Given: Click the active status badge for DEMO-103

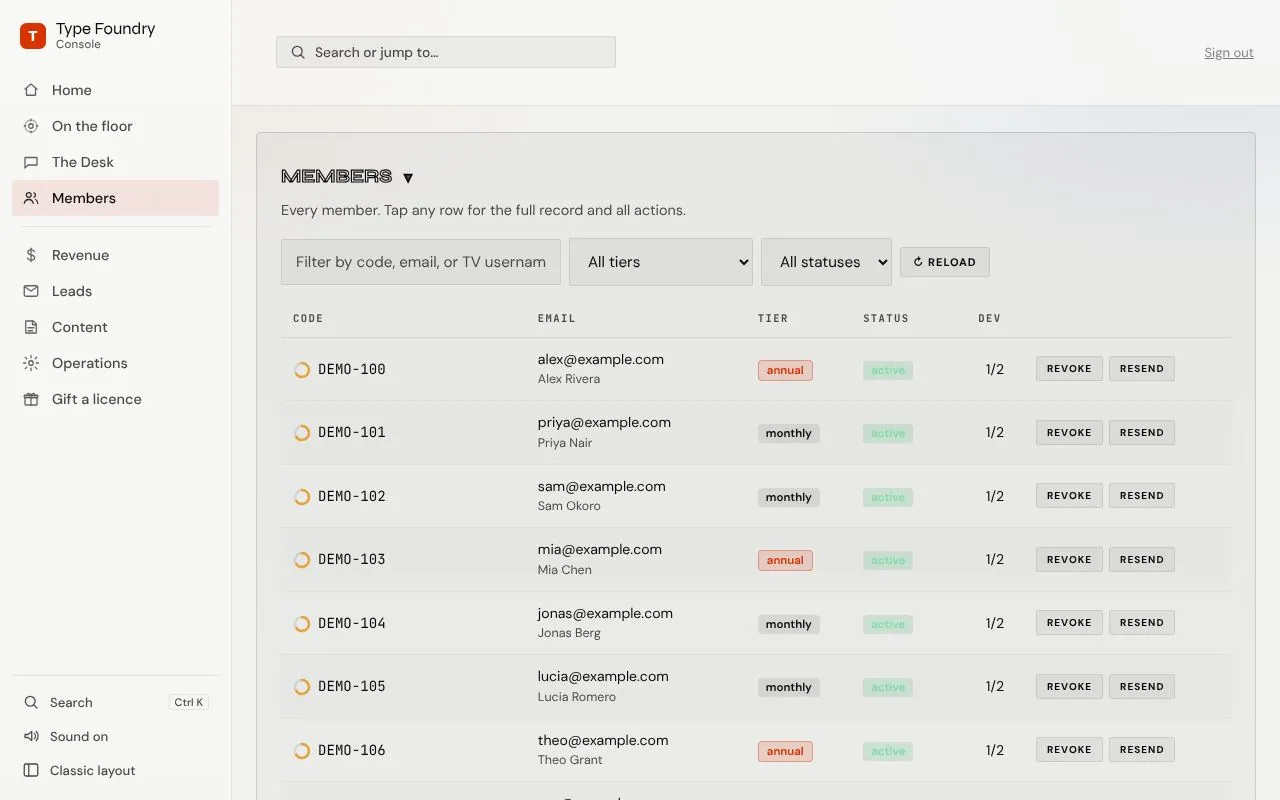Looking at the screenshot, I should (888, 561).
